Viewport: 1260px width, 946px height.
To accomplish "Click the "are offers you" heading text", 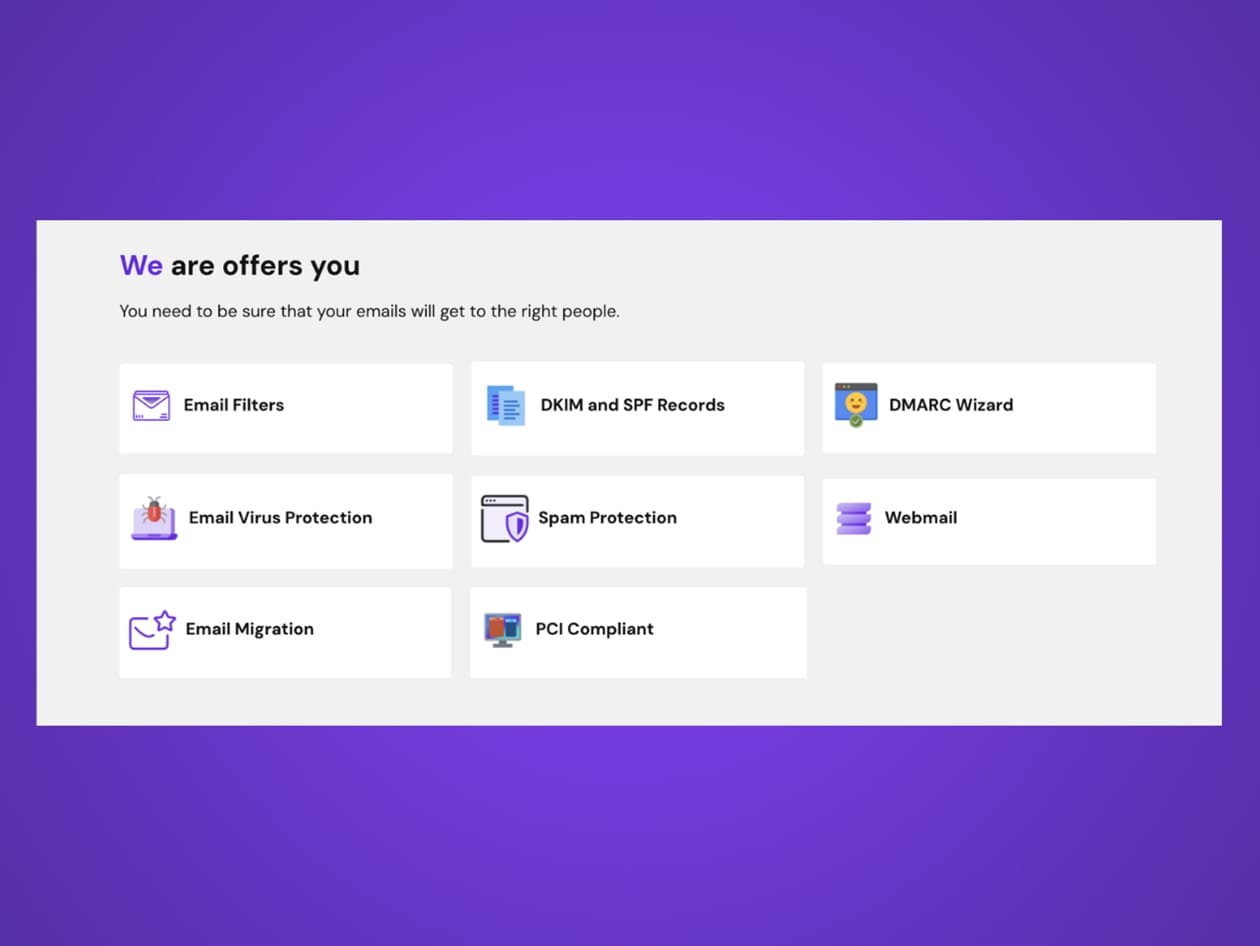I will 265,266.
